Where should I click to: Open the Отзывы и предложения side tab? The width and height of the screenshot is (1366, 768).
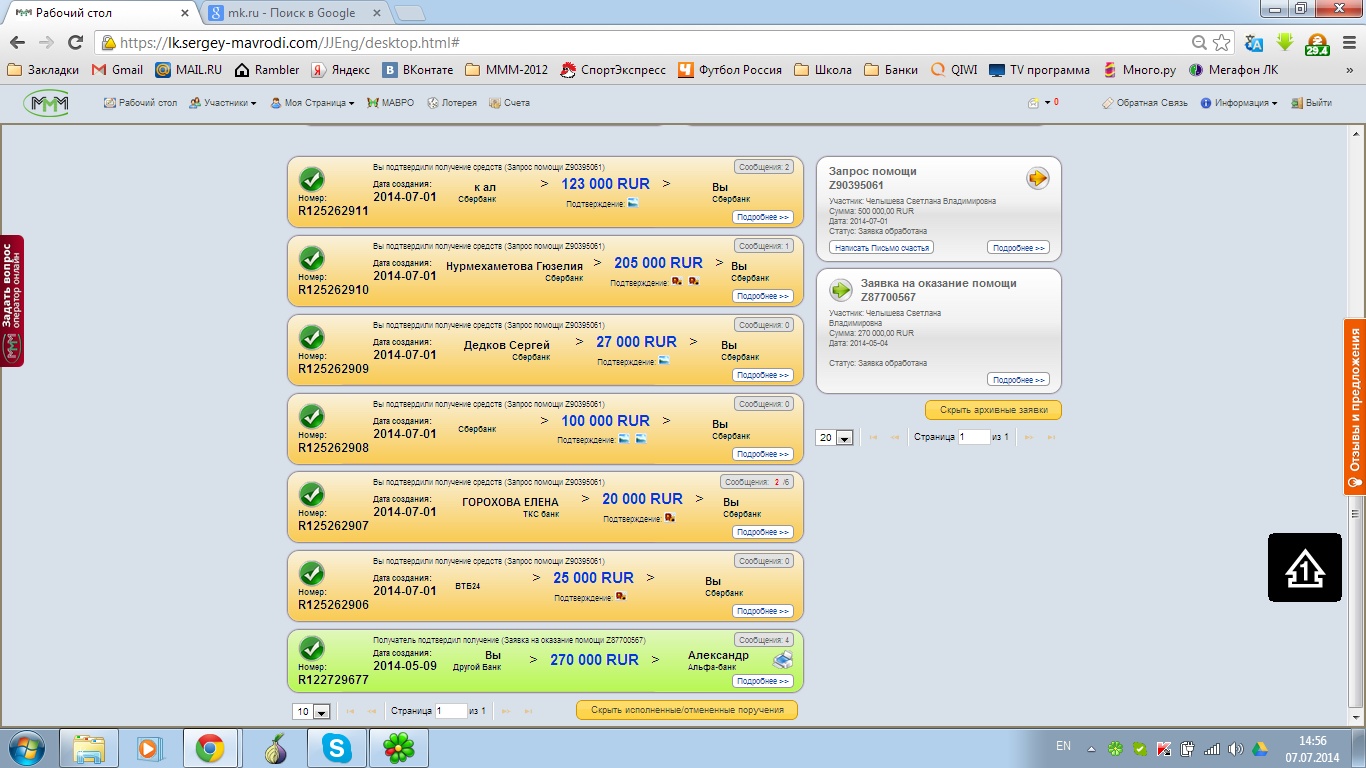[x=1355, y=406]
